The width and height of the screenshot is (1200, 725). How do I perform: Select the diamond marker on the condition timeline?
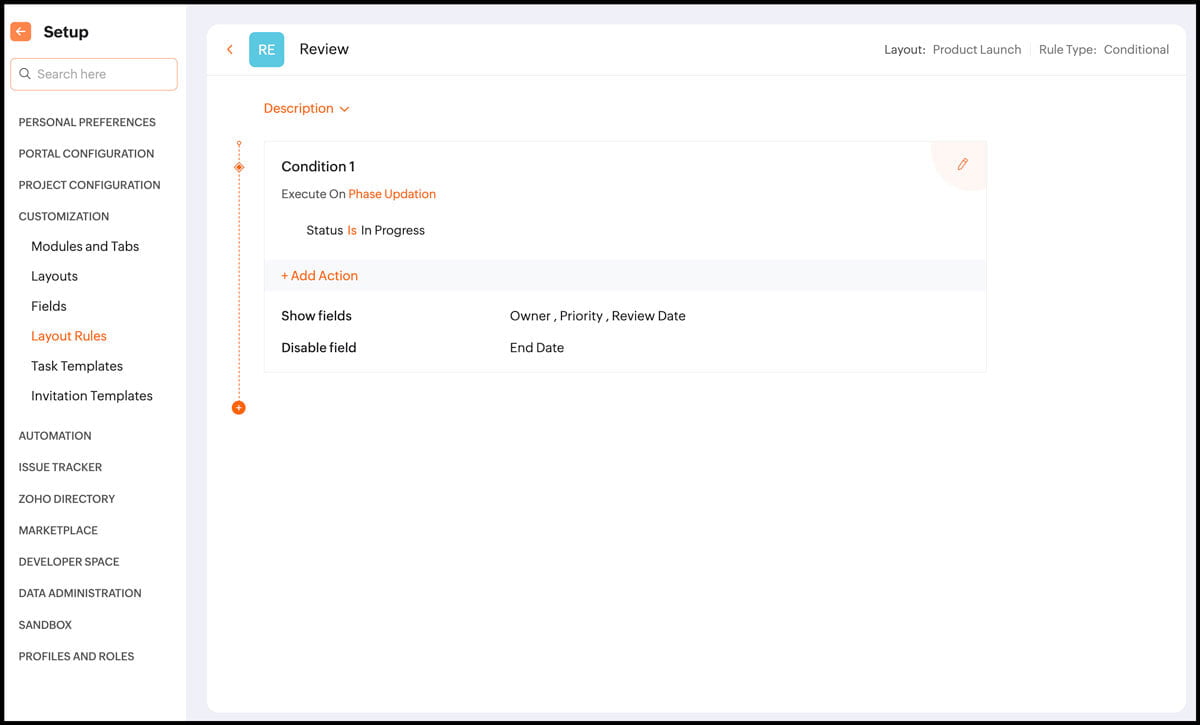[x=239, y=167]
